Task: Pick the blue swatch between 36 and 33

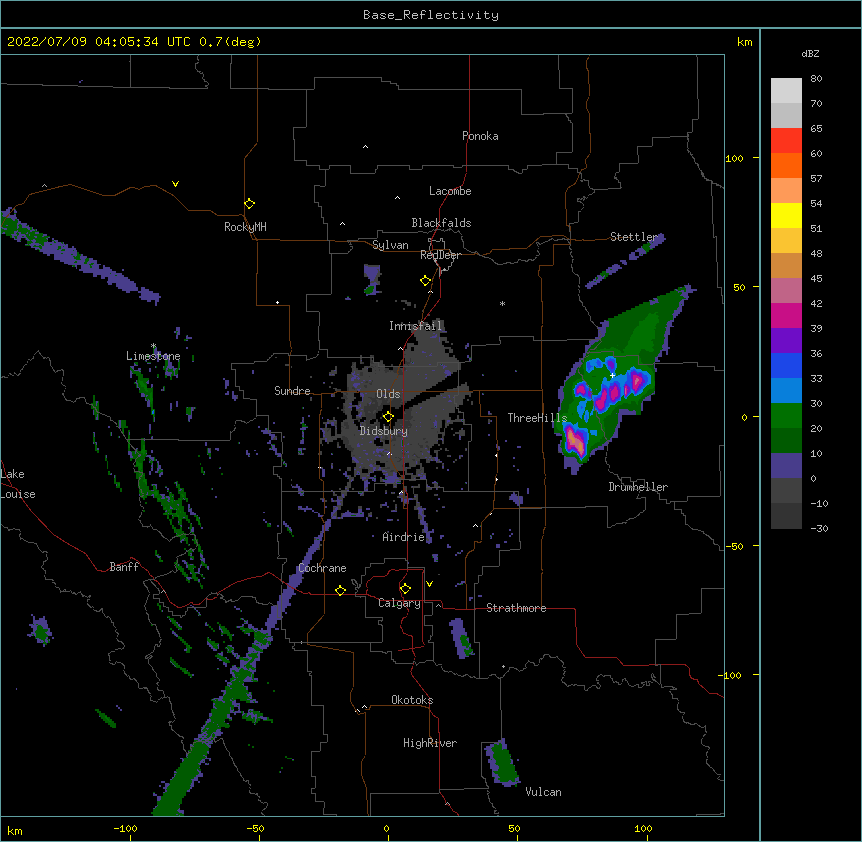Action: pos(786,365)
